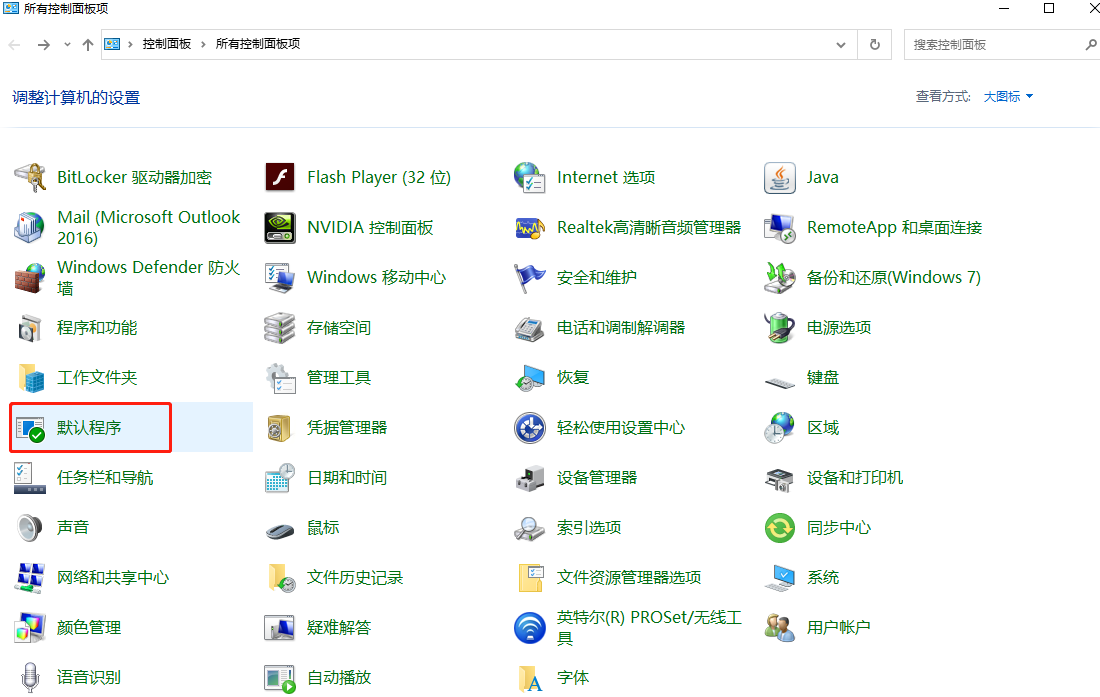Open 凭据管理器 safe icon
The height and width of the screenshot is (697, 1100).
(x=280, y=428)
